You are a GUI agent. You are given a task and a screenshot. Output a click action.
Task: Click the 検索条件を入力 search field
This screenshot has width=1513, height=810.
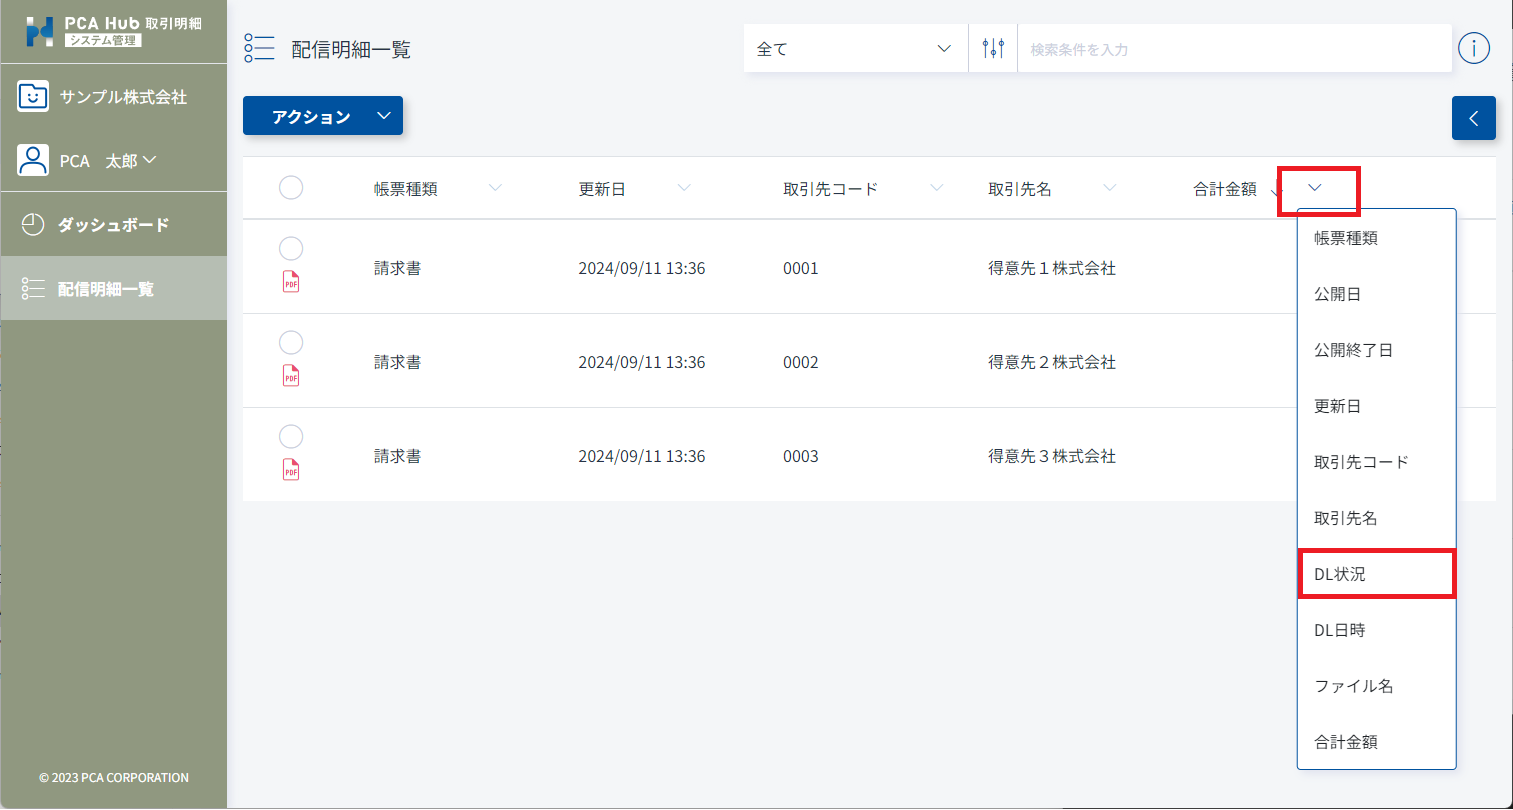1234,48
